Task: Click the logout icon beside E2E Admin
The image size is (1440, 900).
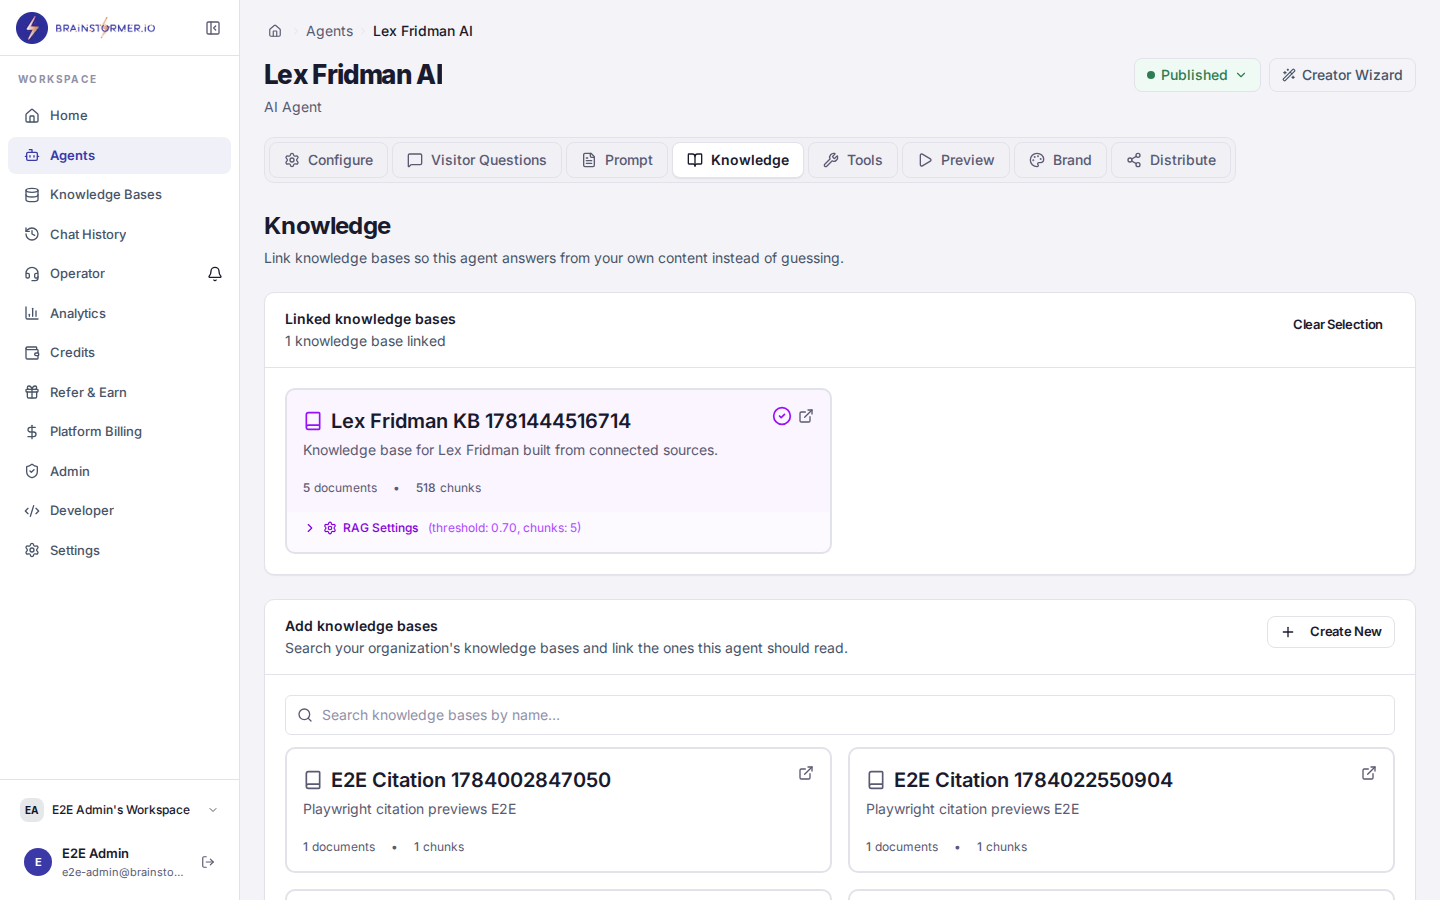Action: (x=208, y=862)
